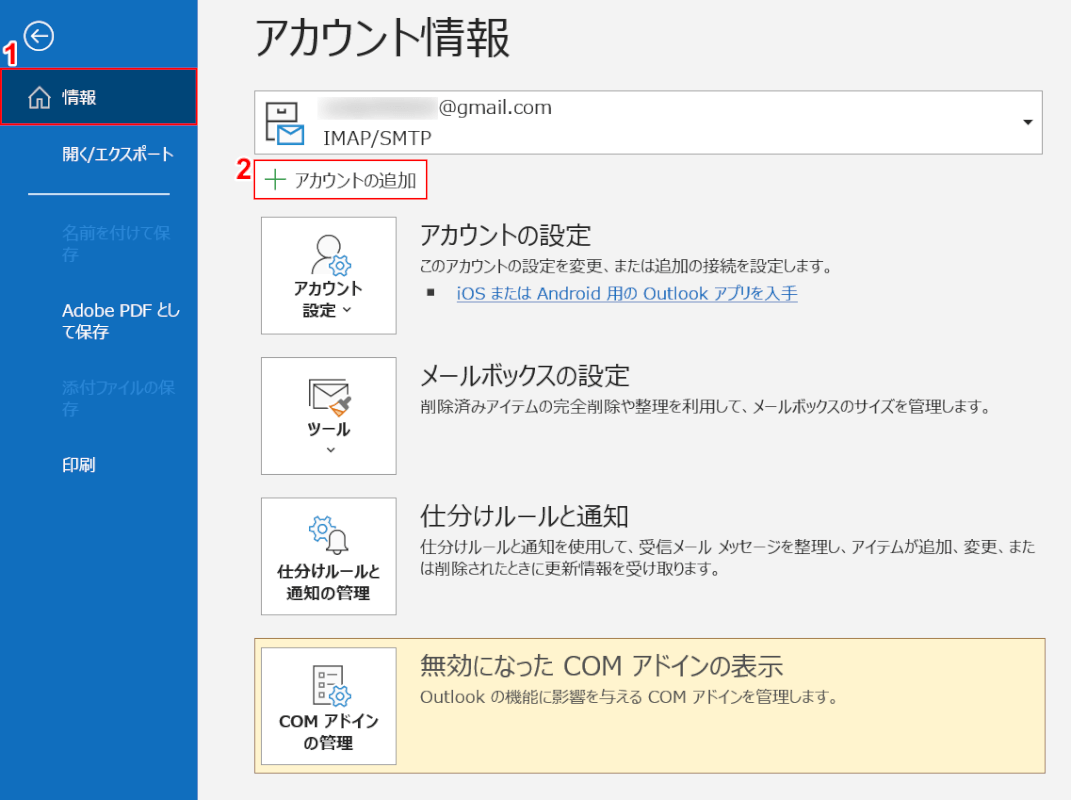This screenshot has height=800, width=1071.
Task: Select 添付ファイルの保存 in the sidebar
Action: pos(118,398)
